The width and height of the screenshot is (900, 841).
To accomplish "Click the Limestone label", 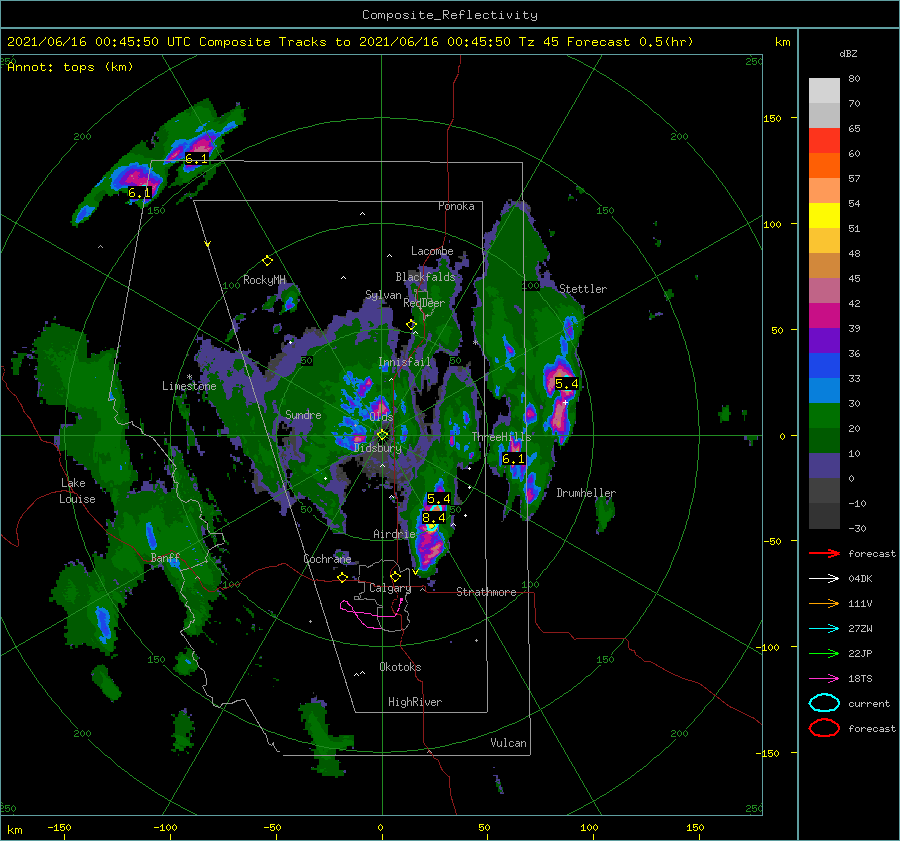I will coord(189,386).
